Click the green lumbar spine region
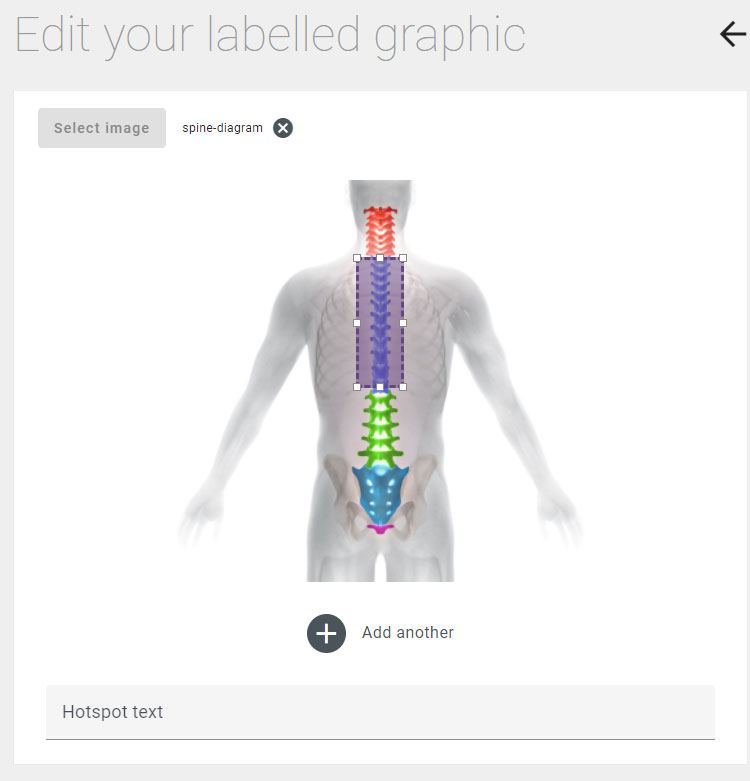Screen dimensions: 750x781 click(380, 429)
